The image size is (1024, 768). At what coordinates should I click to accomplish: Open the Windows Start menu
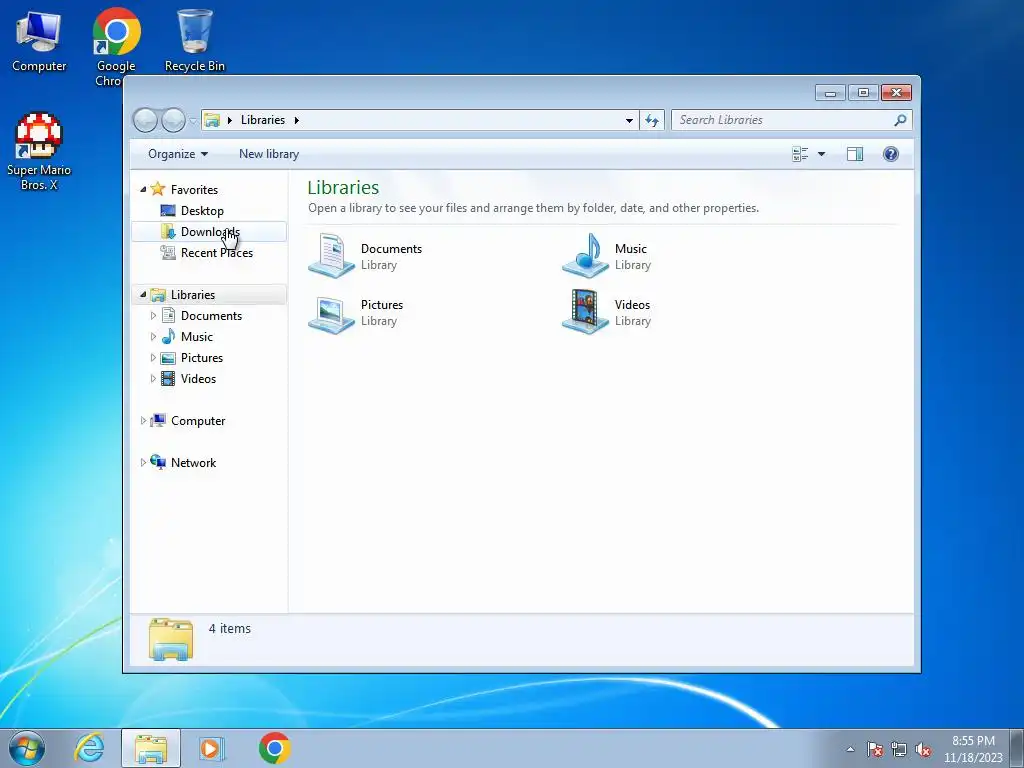pyautogui.click(x=27, y=748)
